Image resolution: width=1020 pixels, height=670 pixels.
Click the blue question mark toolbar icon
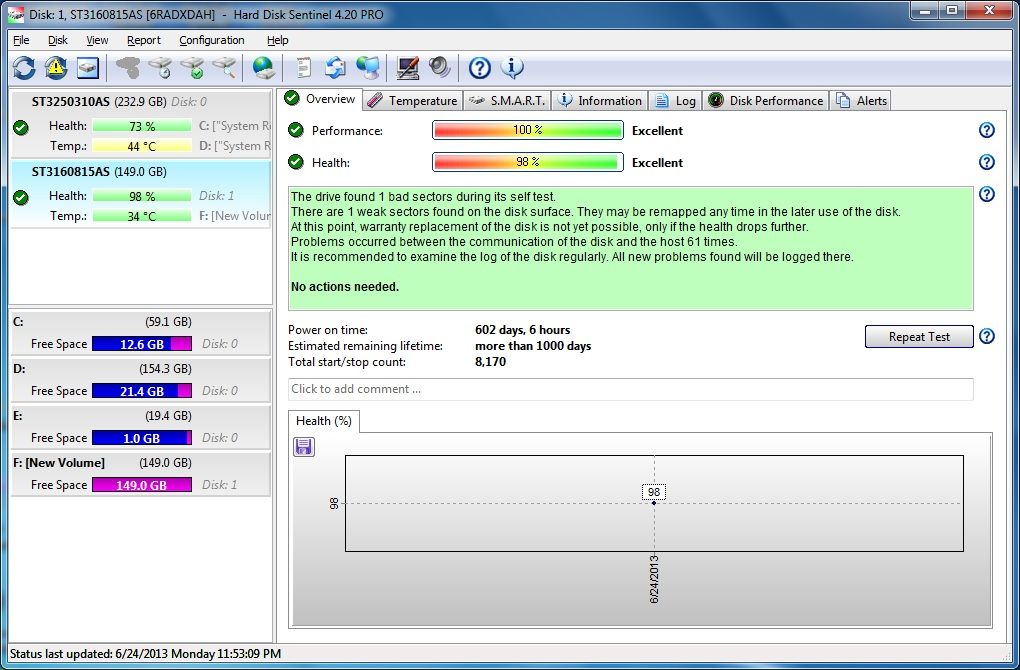[x=479, y=68]
